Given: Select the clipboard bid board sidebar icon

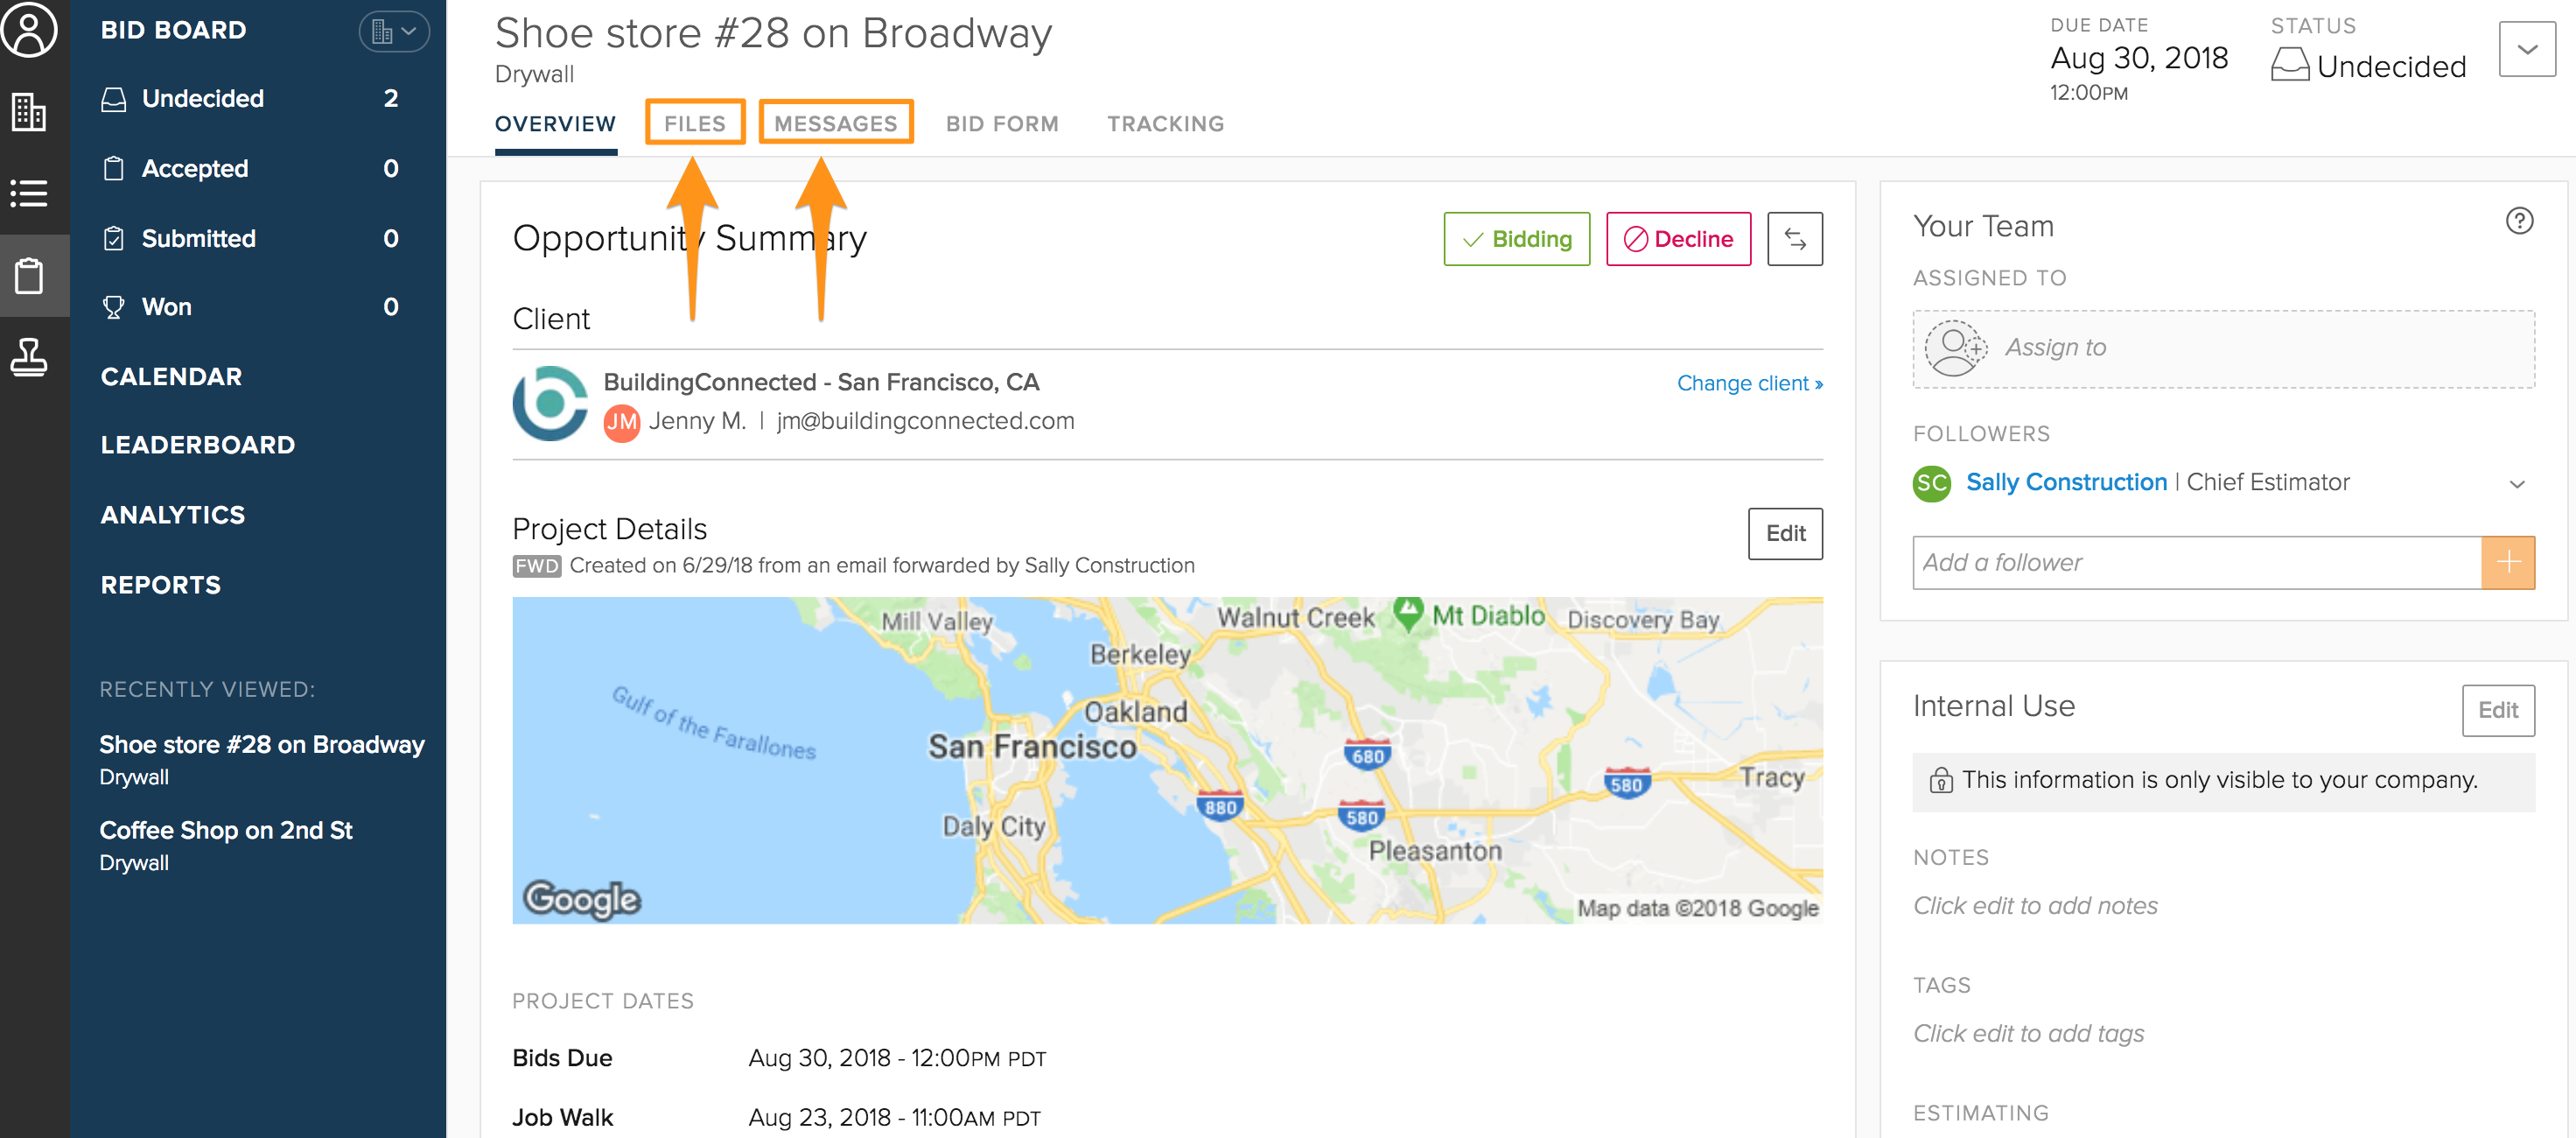Looking at the screenshot, I should click(x=30, y=275).
